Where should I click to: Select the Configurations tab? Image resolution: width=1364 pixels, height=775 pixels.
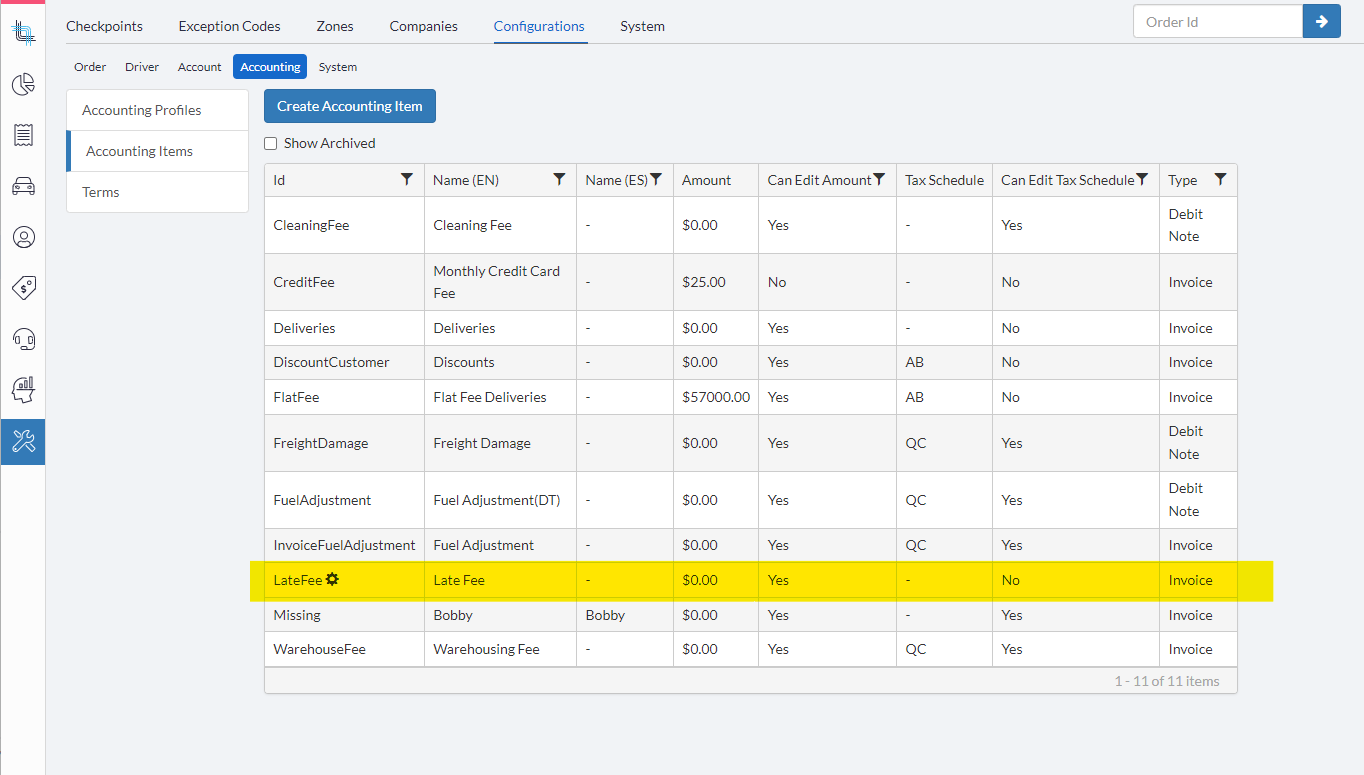[x=539, y=26]
